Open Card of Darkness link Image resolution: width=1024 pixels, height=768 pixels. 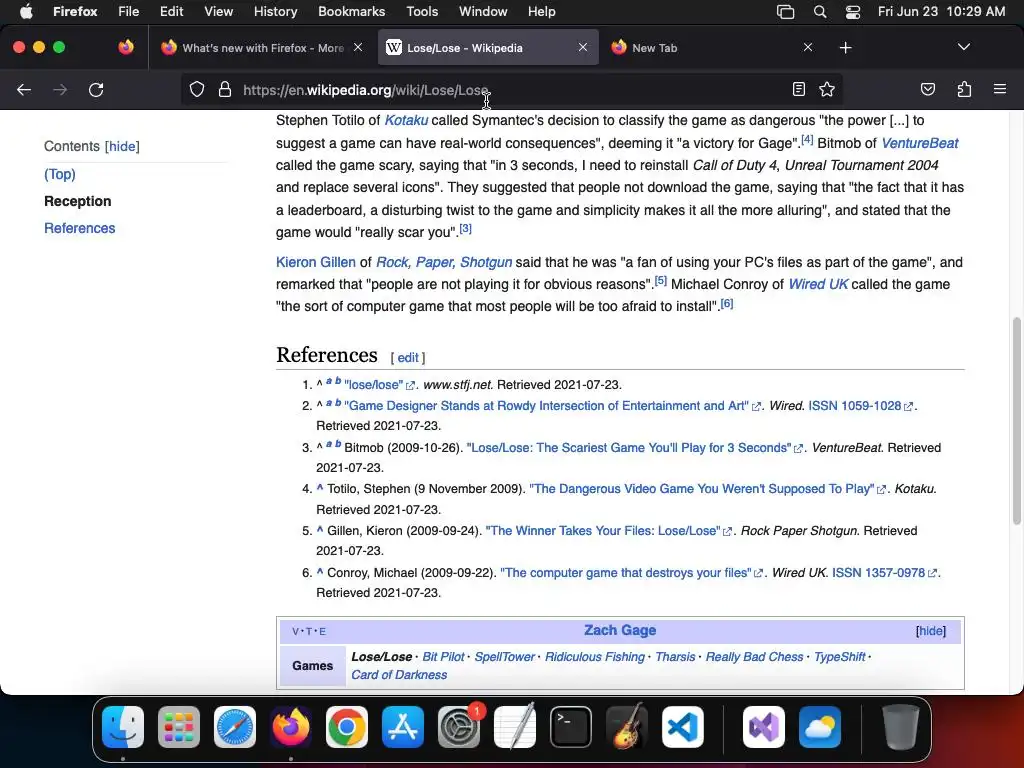pos(399,675)
